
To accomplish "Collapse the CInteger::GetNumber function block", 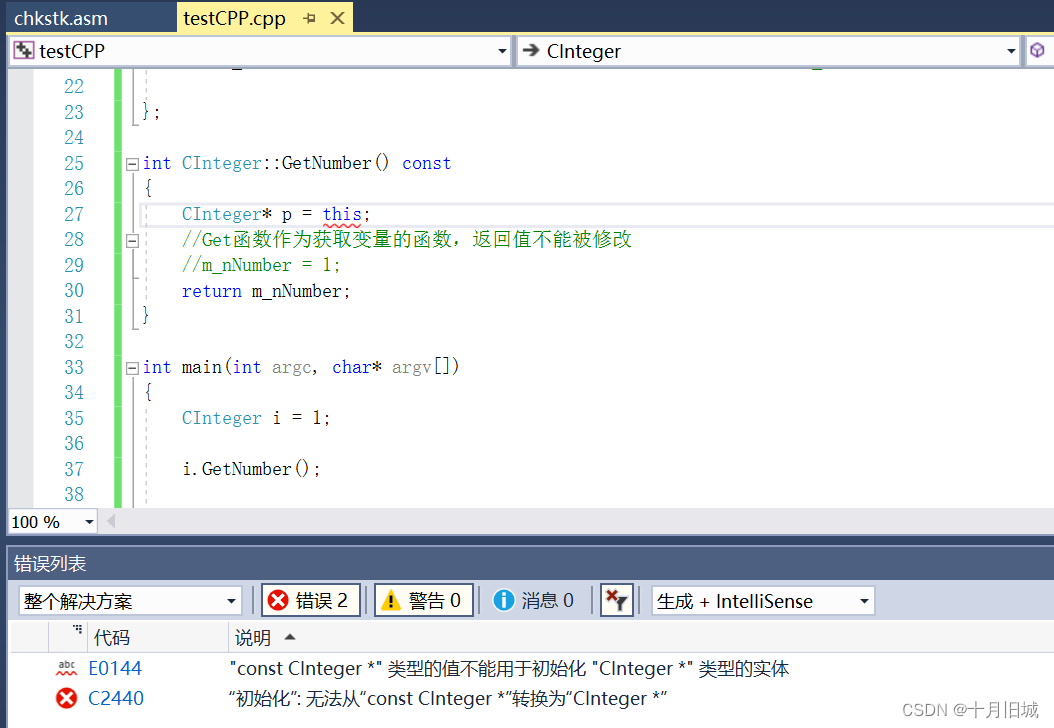I will tap(132, 163).
